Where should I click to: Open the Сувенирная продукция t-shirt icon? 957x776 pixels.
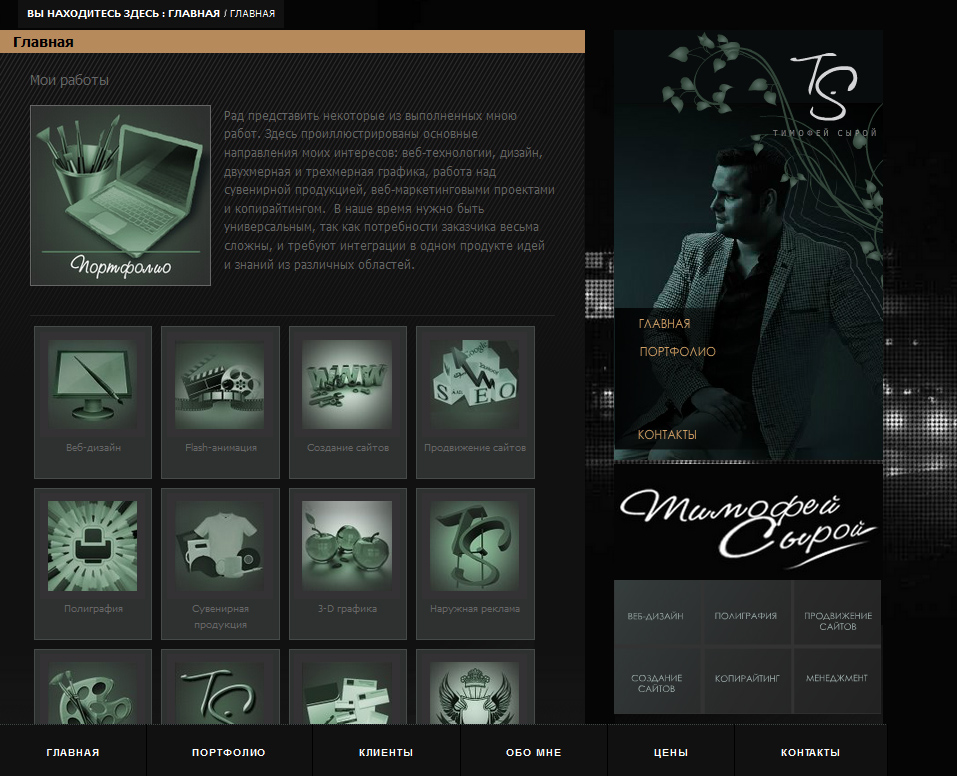[x=220, y=546]
